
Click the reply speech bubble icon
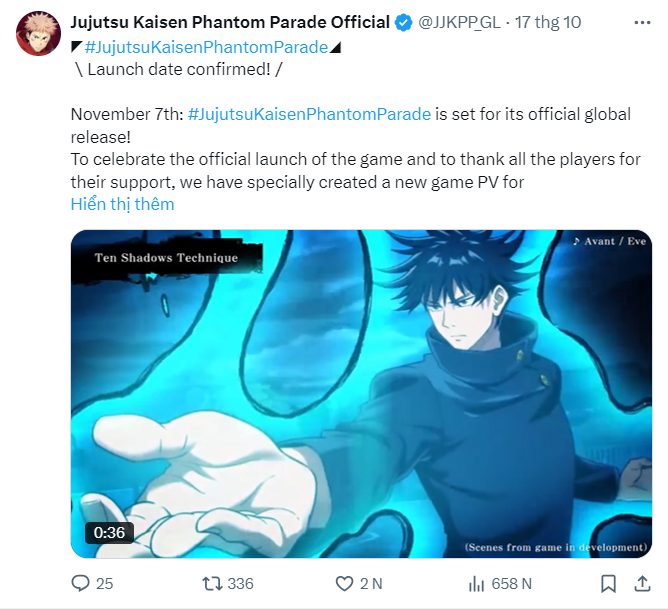coord(80,583)
